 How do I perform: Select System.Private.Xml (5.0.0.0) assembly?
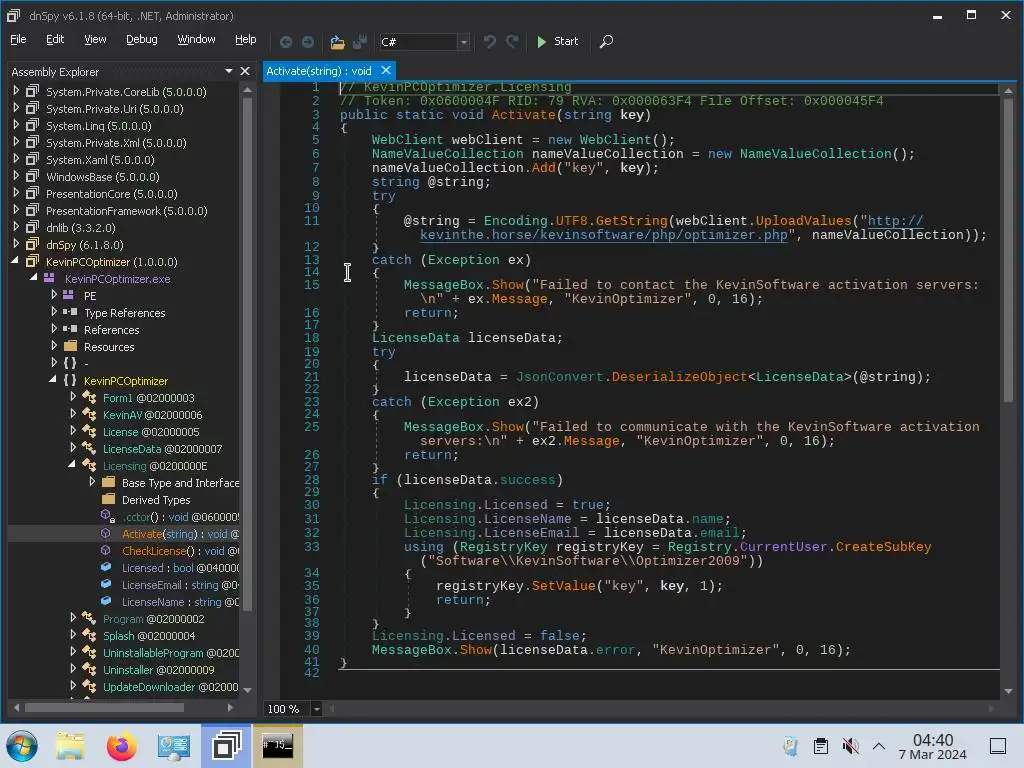(116, 142)
